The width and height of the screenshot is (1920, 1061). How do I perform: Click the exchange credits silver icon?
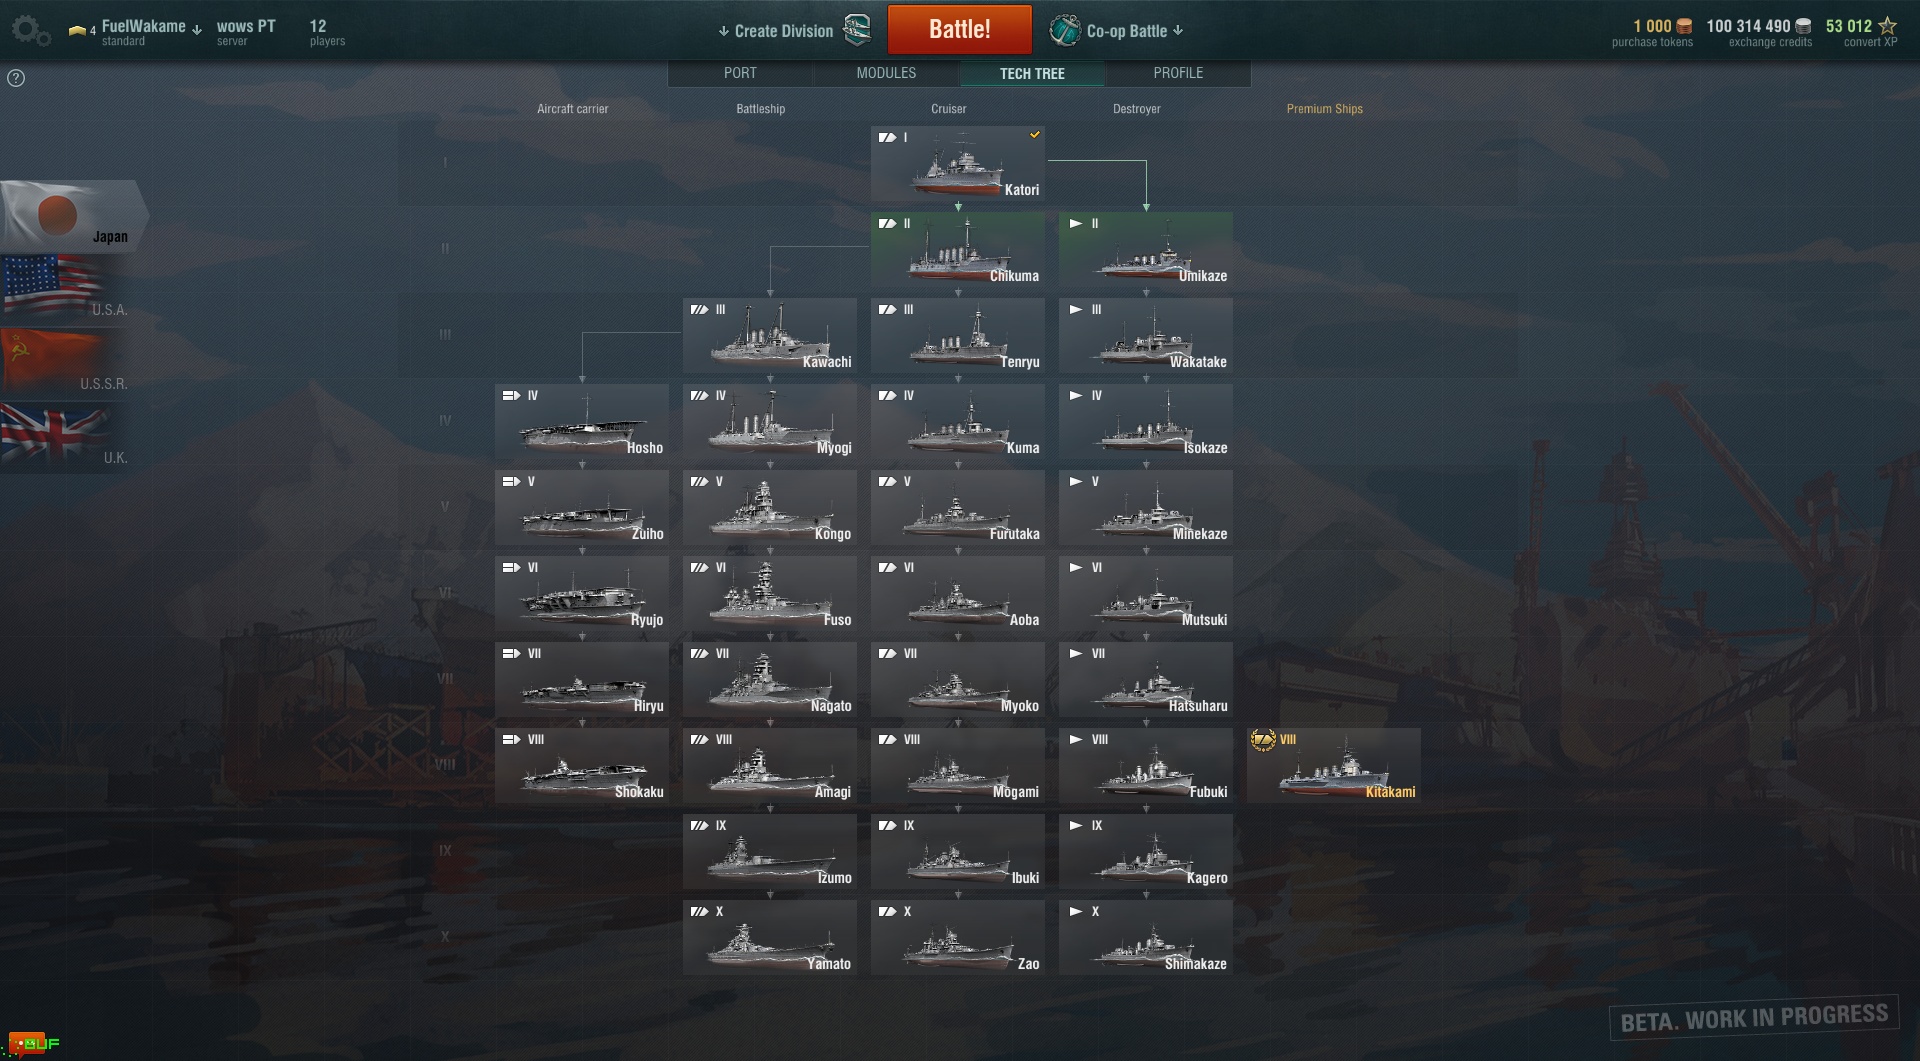coord(1803,27)
